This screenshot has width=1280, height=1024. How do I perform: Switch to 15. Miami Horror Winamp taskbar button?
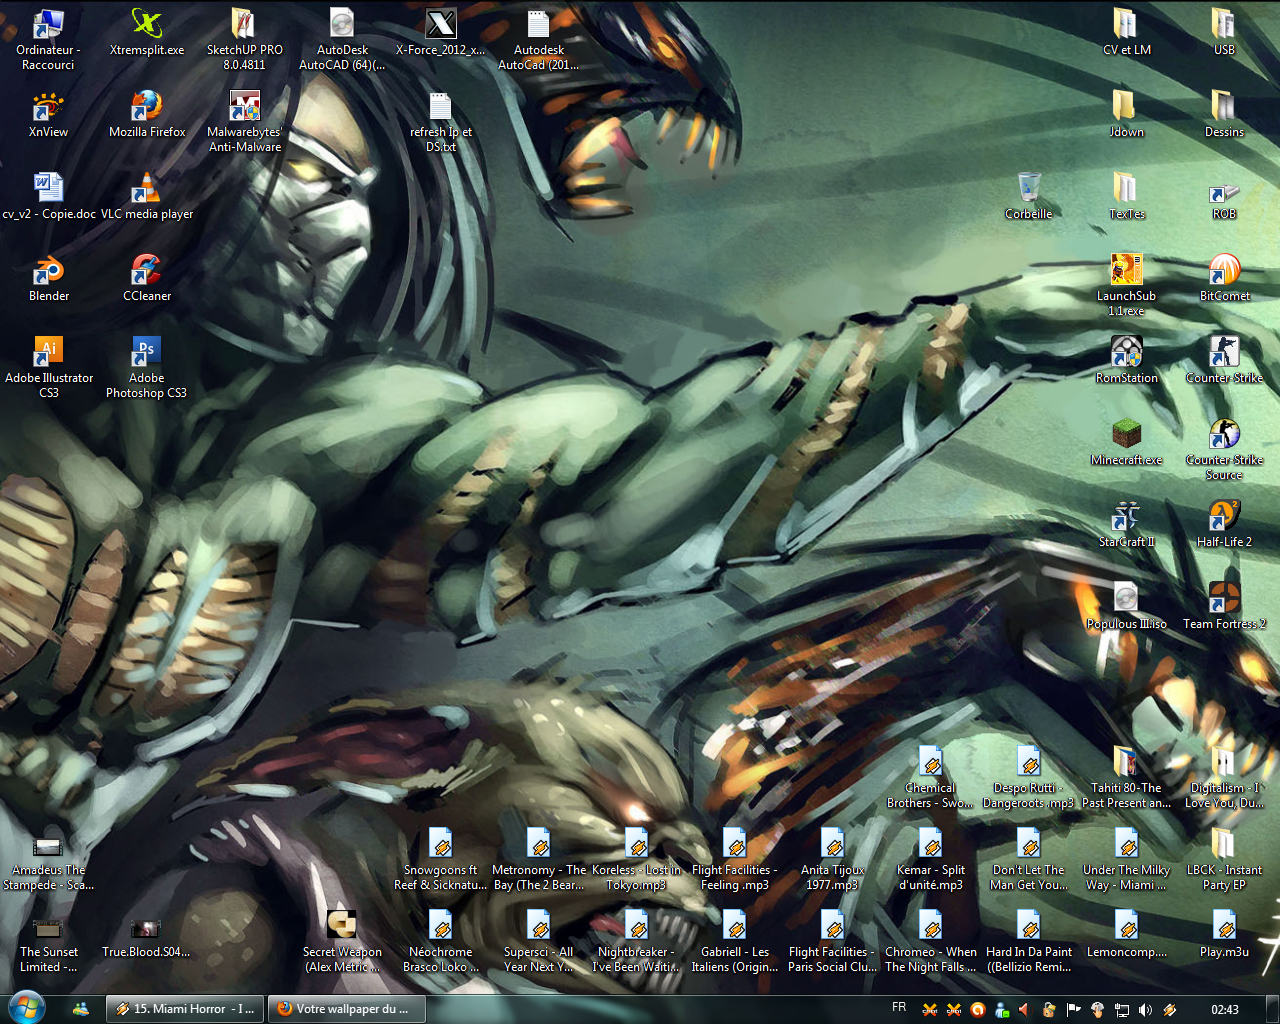point(187,1009)
